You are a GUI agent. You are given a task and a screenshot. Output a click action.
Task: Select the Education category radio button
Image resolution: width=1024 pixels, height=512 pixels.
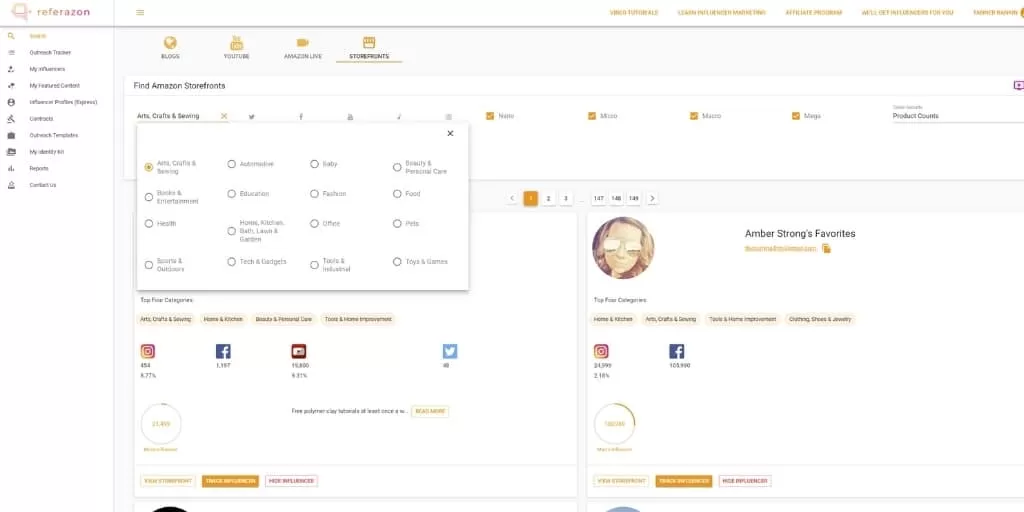pos(231,194)
